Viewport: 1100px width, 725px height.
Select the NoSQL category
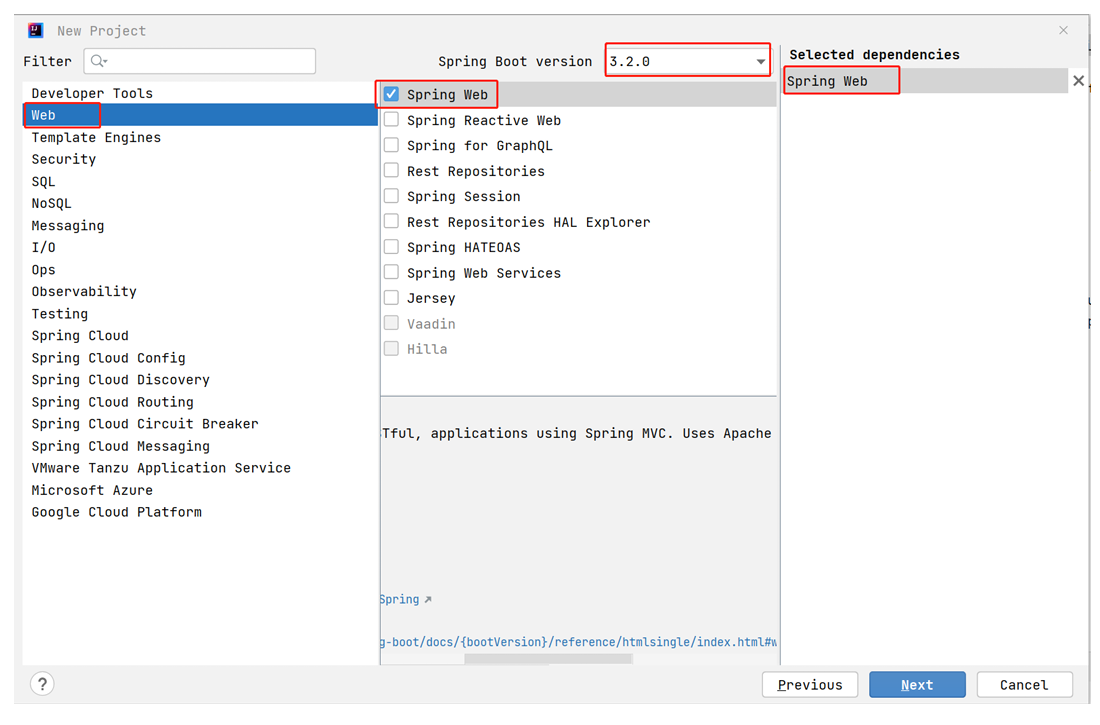click(200, 204)
